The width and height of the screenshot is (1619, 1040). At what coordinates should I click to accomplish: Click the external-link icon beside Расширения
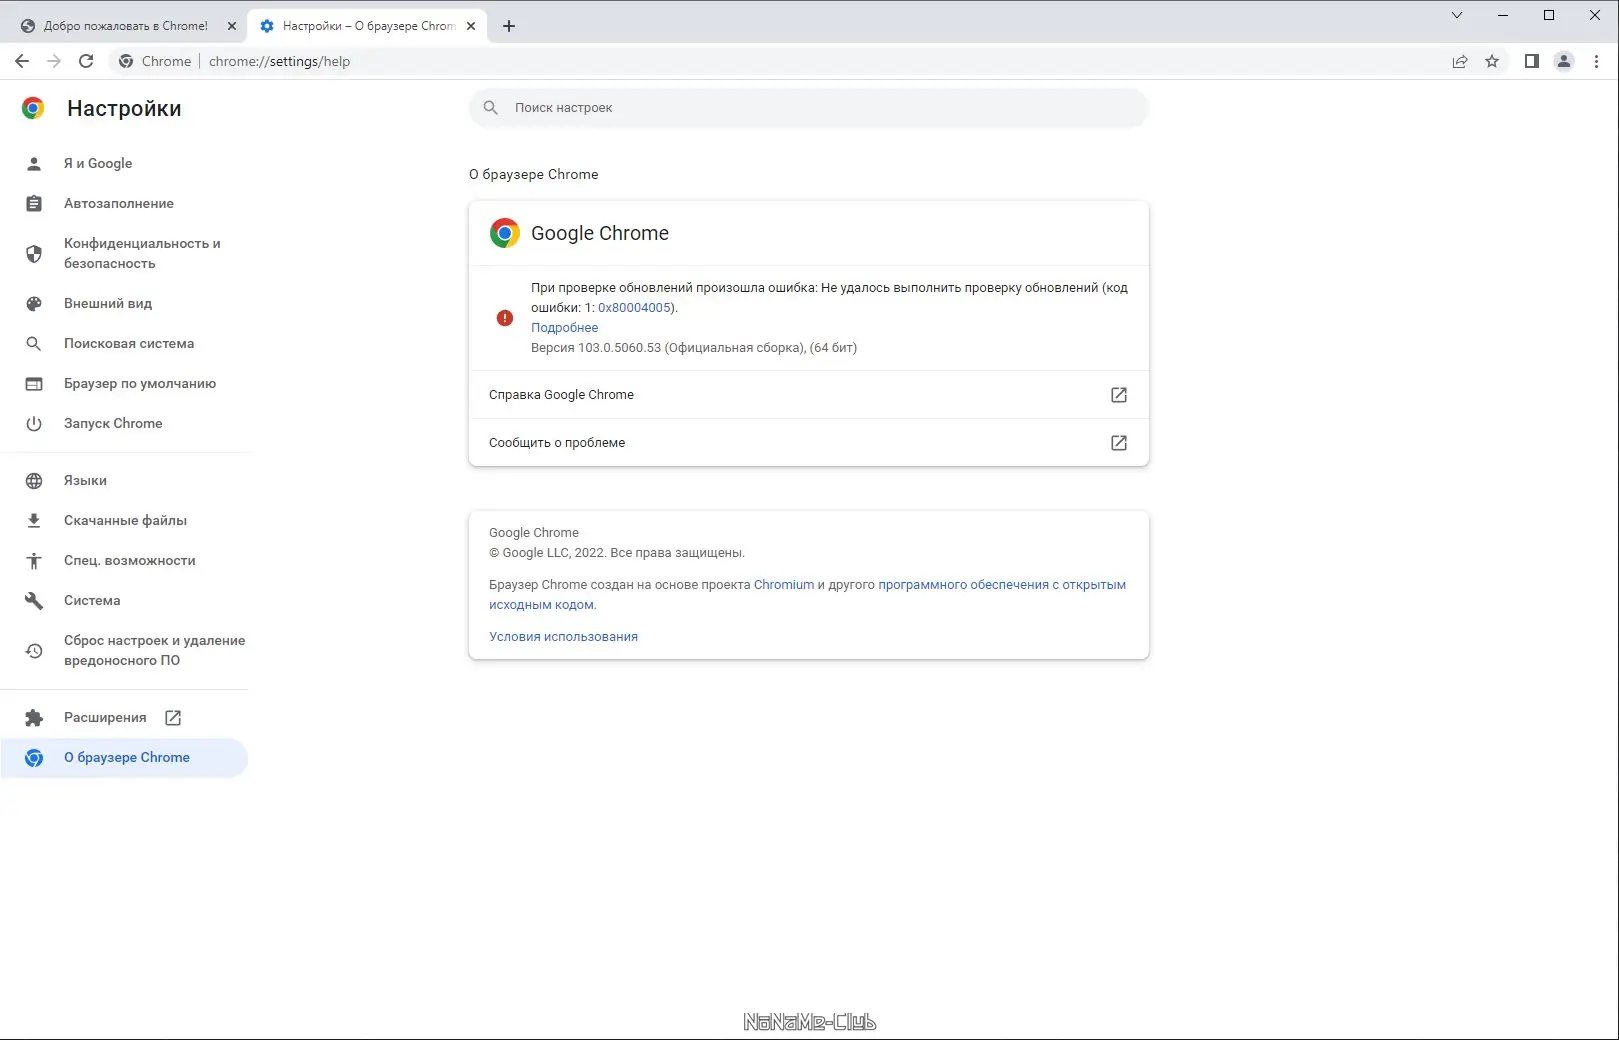click(x=173, y=718)
